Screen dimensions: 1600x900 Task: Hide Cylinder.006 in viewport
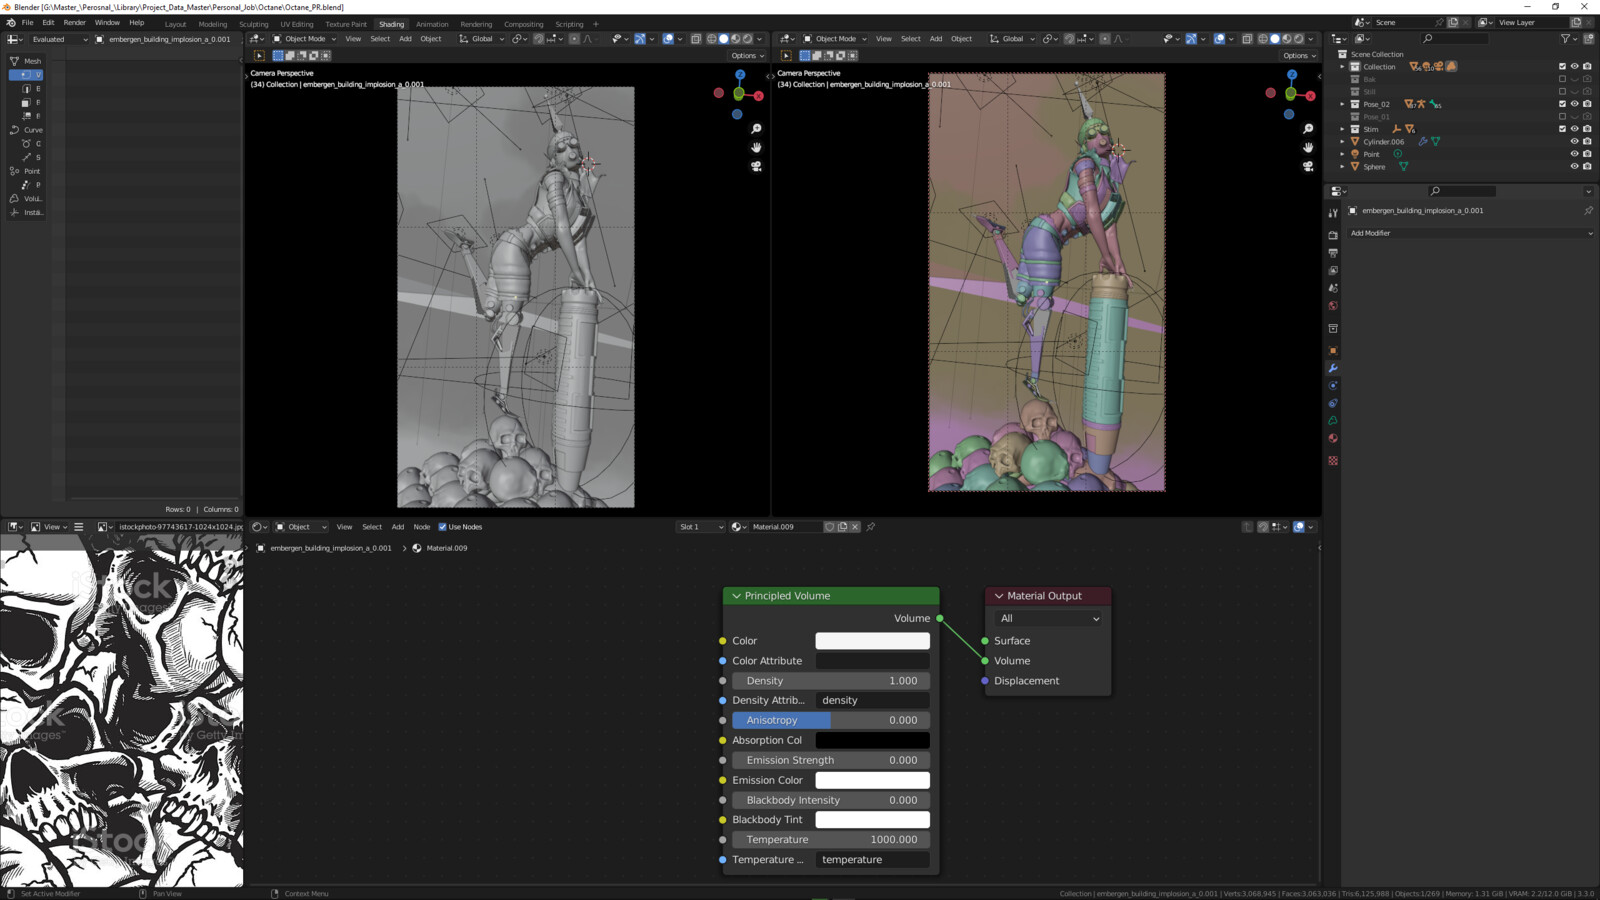pyautogui.click(x=1574, y=142)
